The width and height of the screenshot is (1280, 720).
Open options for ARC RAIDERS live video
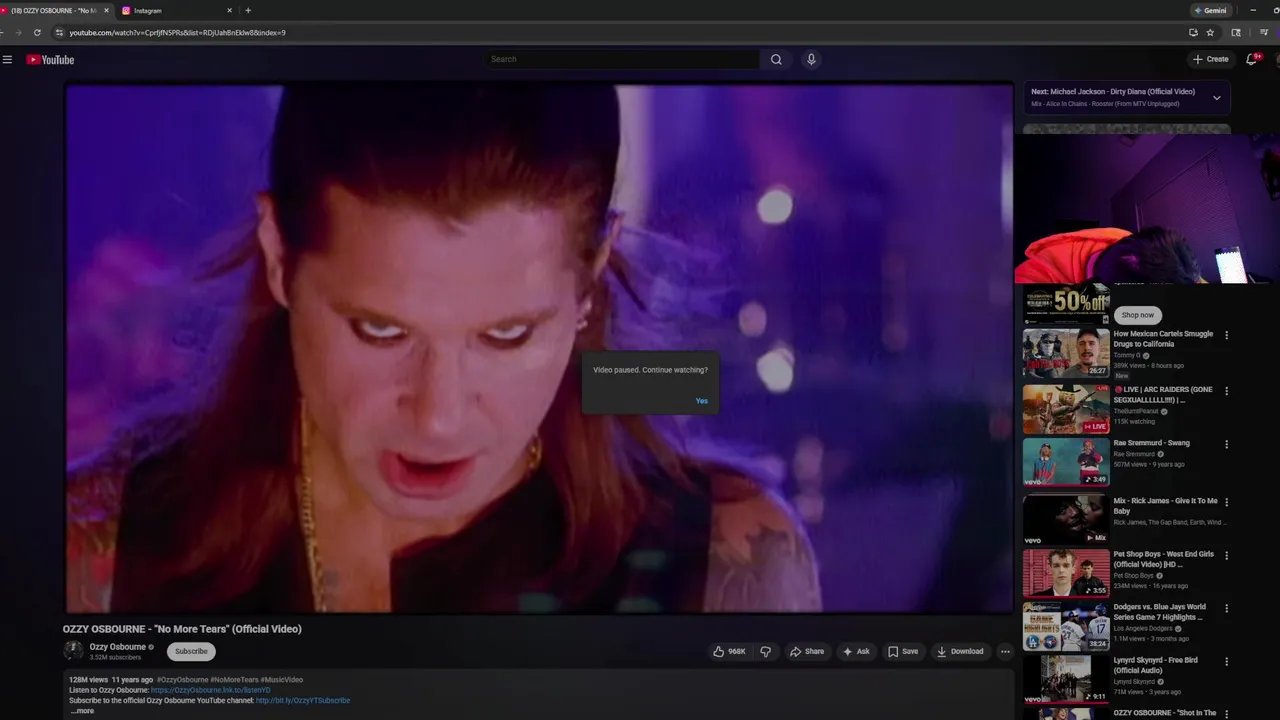(x=1226, y=391)
